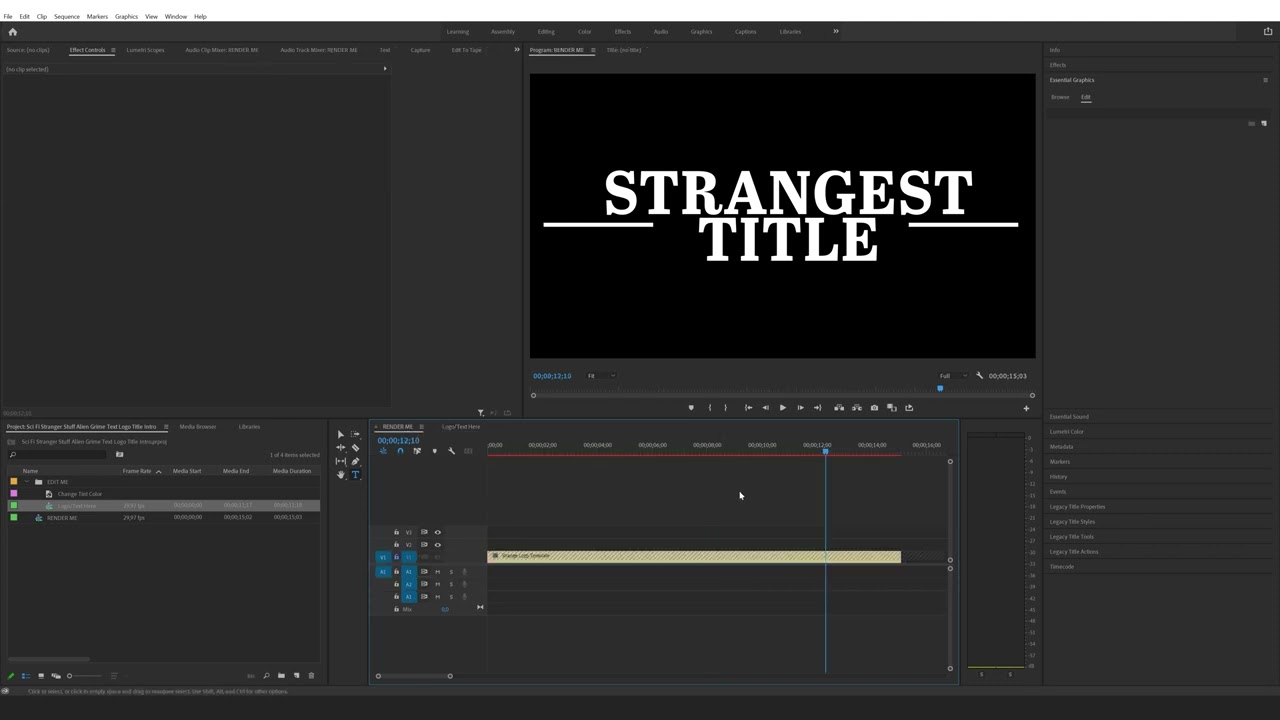This screenshot has height=720, width=1280.
Task: Show hidden source panel tabs chevrons
Action: coord(517,50)
